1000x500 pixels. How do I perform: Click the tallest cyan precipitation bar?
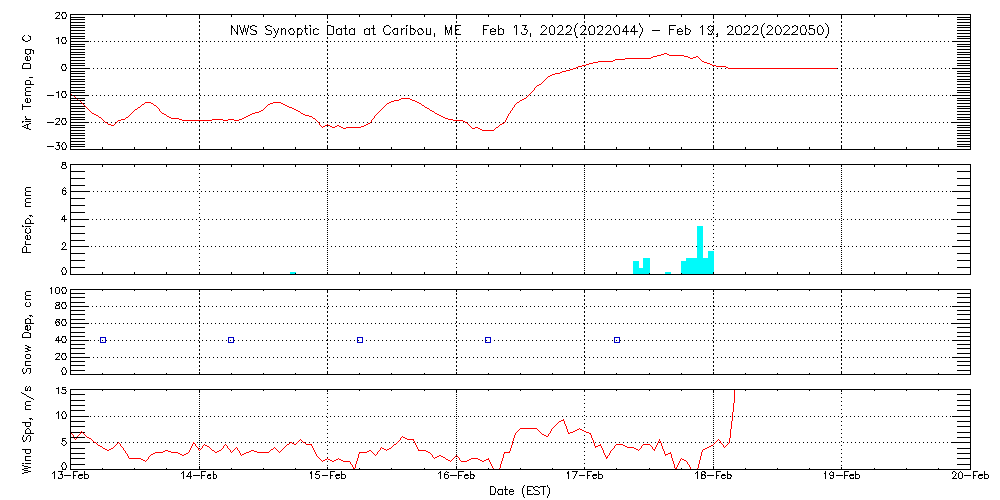click(x=700, y=250)
